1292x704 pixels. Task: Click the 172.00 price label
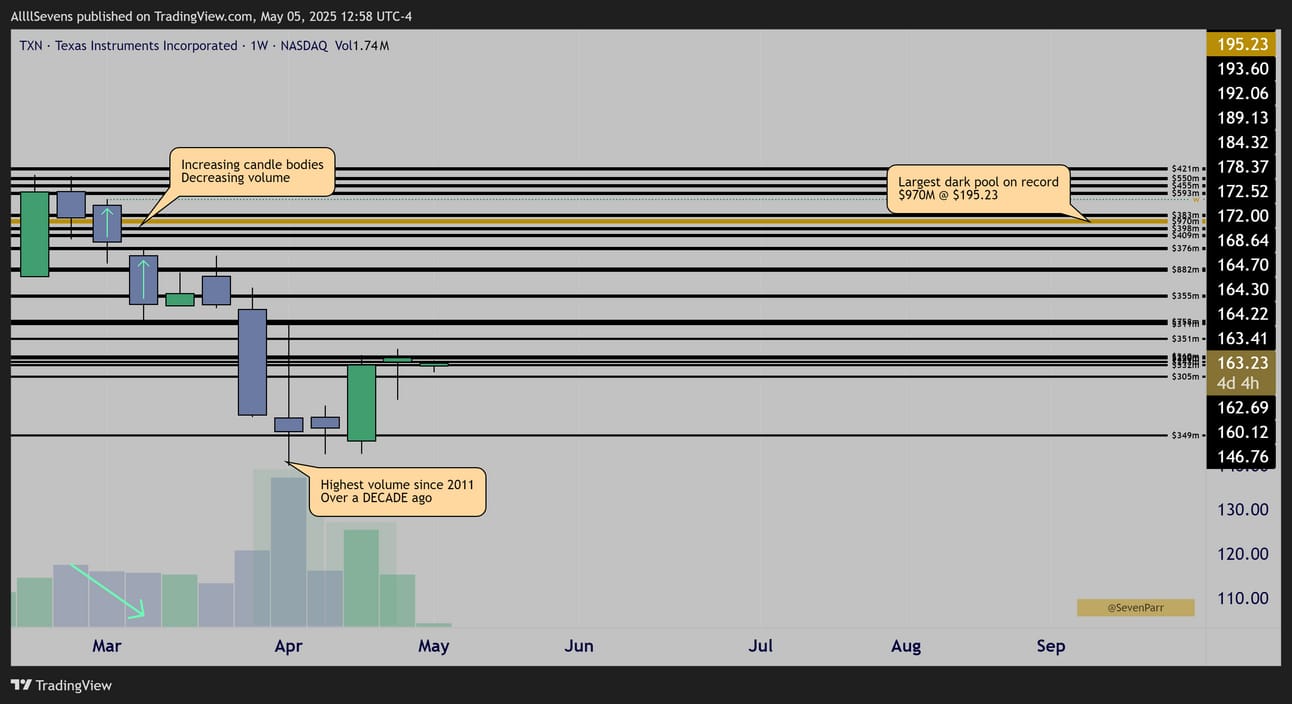[1243, 215]
